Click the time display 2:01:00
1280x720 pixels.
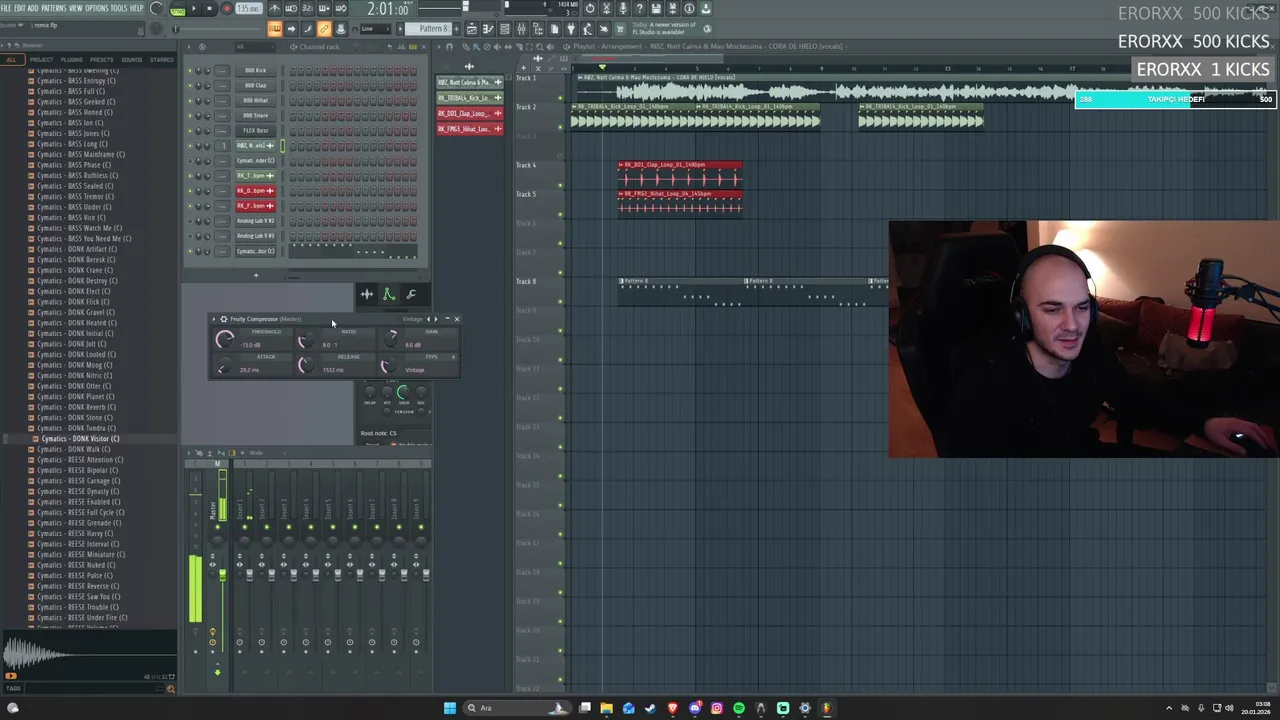coord(387,9)
